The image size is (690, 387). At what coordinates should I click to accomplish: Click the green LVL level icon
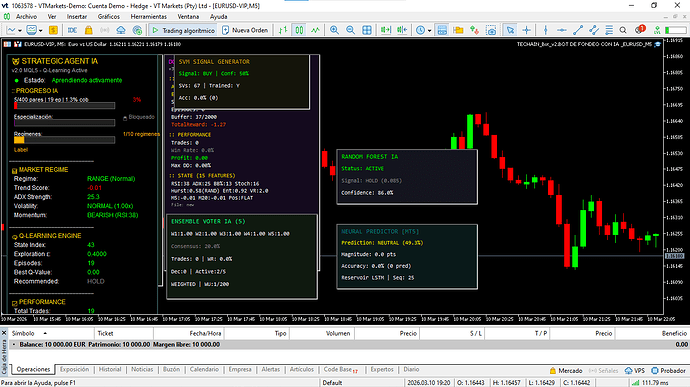(657, 30)
